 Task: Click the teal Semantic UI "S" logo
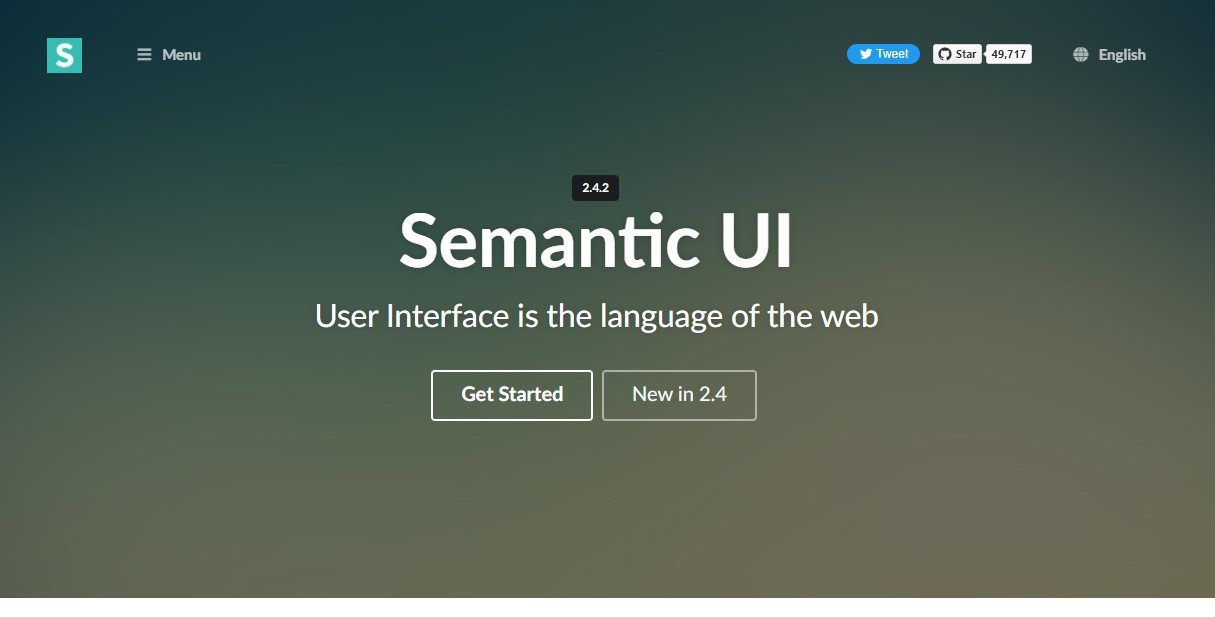64,55
